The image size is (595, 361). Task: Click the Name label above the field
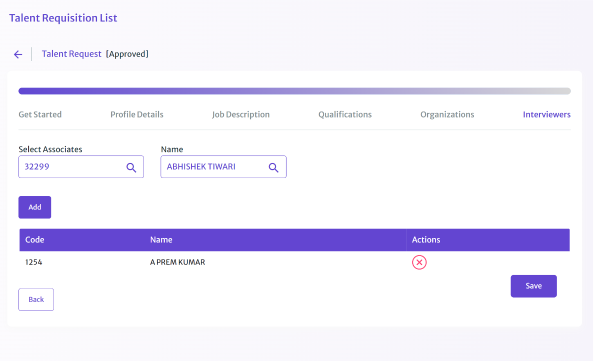pos(172,149)
